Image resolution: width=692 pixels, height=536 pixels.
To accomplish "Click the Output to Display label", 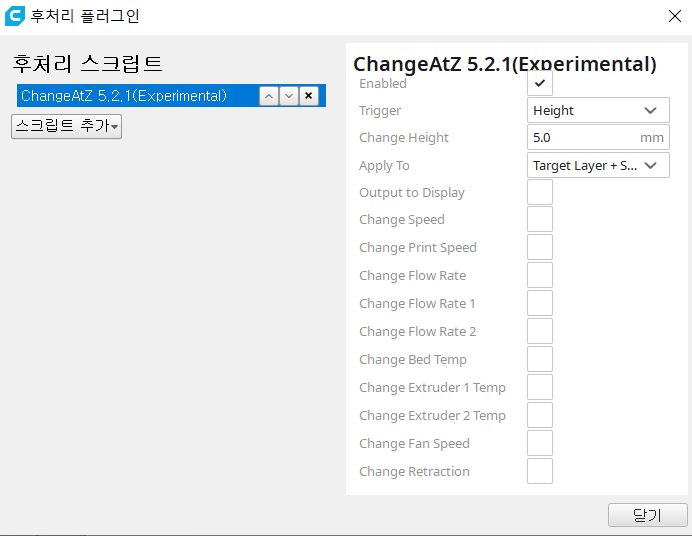I will [412, 193].
